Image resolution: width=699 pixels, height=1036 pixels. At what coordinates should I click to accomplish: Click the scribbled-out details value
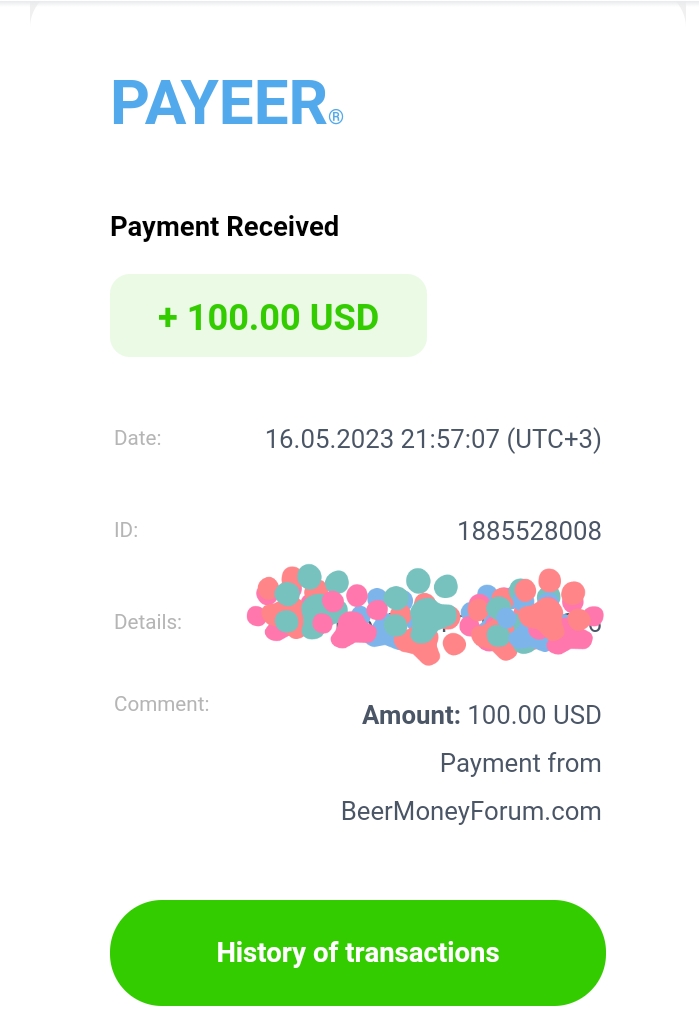pos(425,613)
